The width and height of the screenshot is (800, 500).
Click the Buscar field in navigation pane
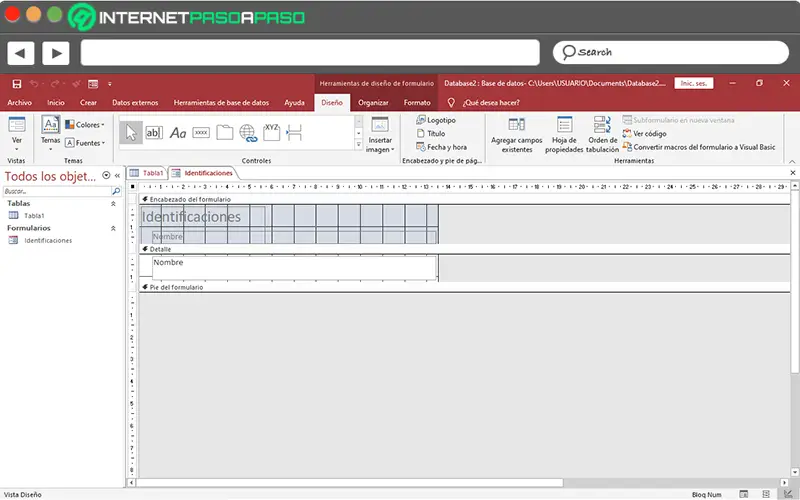coord(57,191)
